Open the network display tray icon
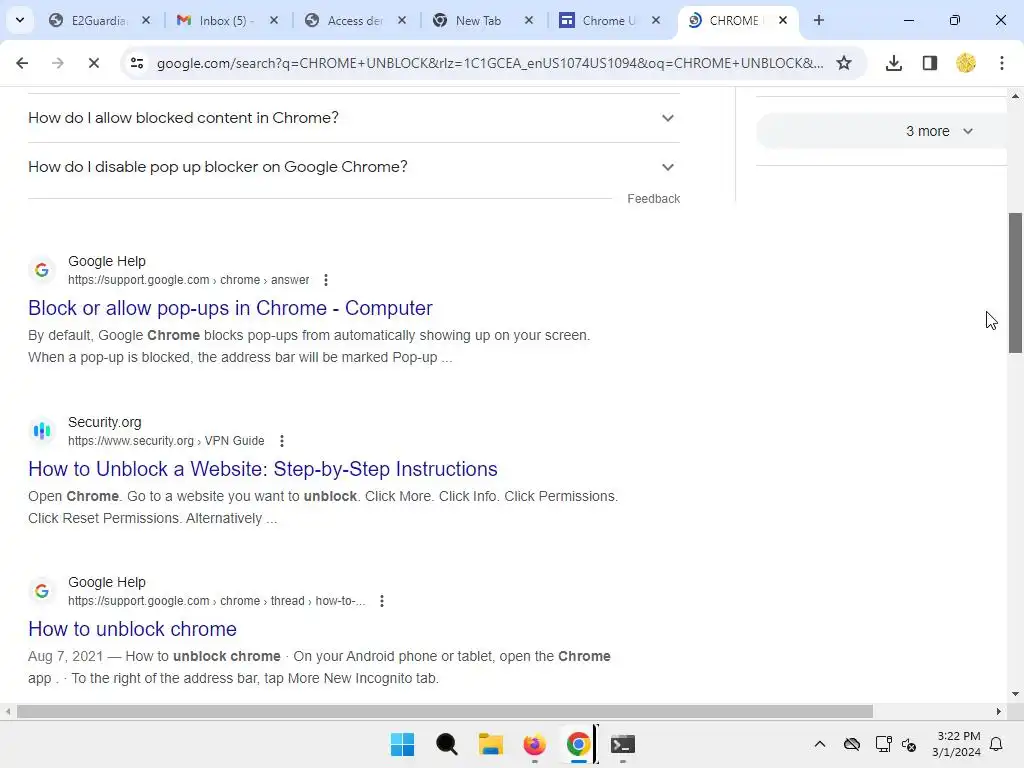This screenshot has height=768, width=1024. (x=883, y=744)
